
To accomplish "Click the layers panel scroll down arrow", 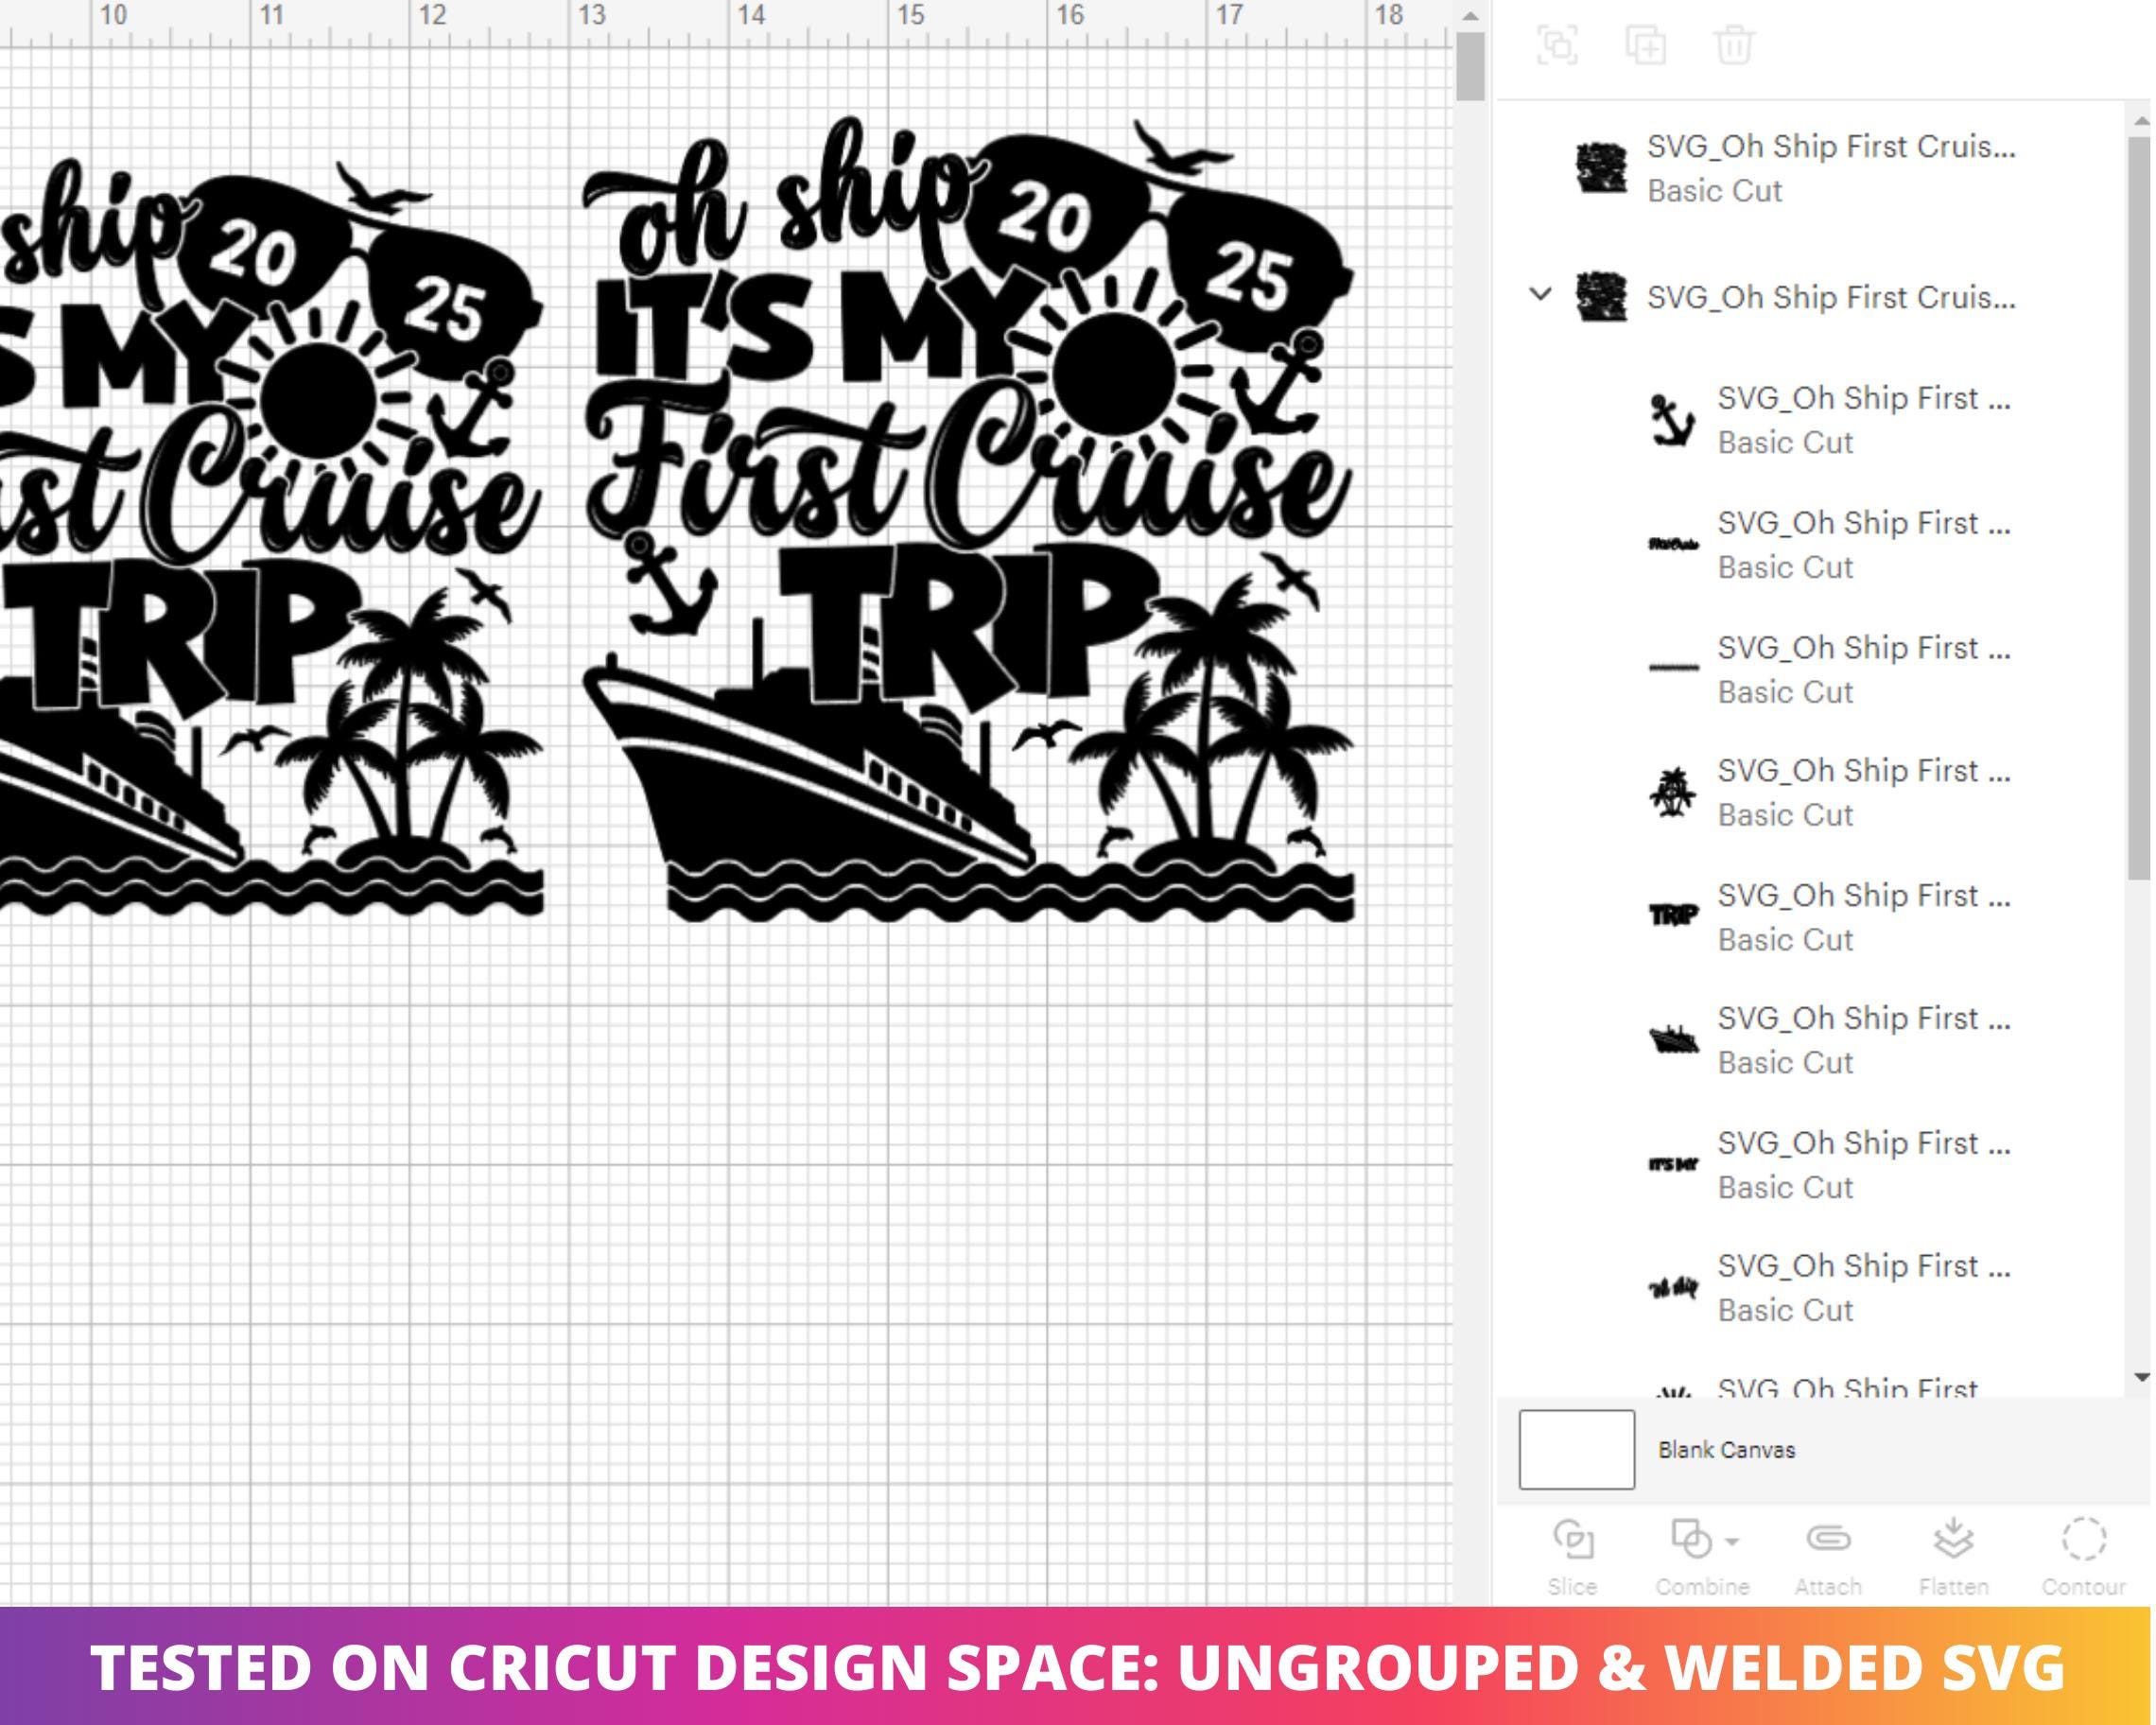I will click(2141, 1378).
